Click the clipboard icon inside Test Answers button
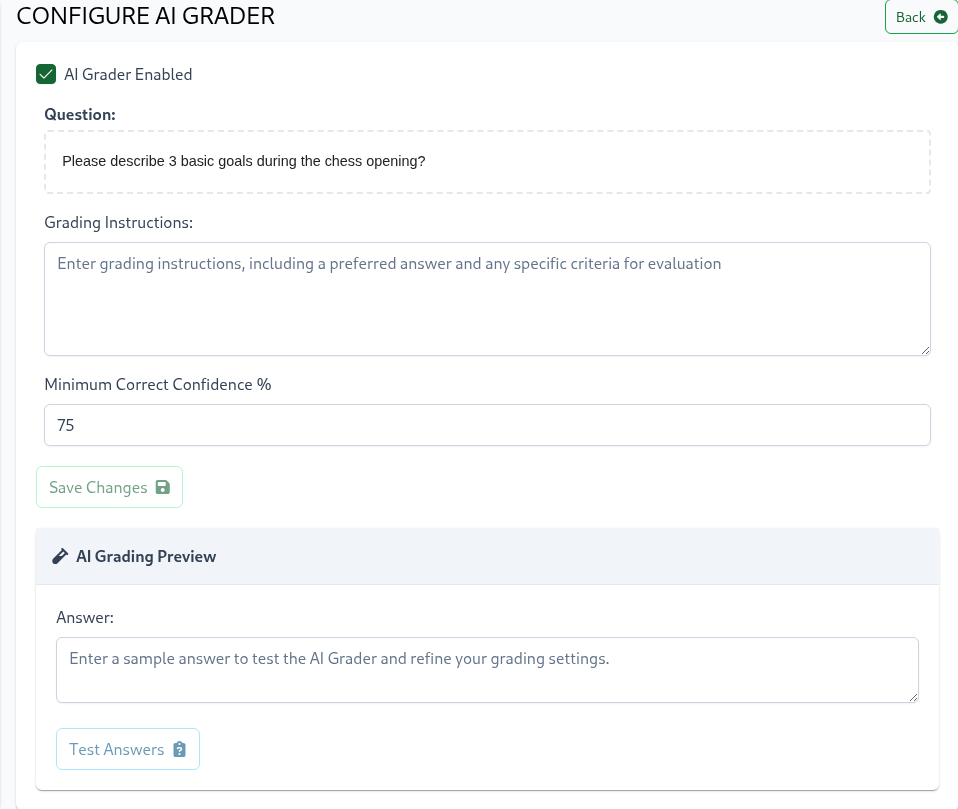 180,749
